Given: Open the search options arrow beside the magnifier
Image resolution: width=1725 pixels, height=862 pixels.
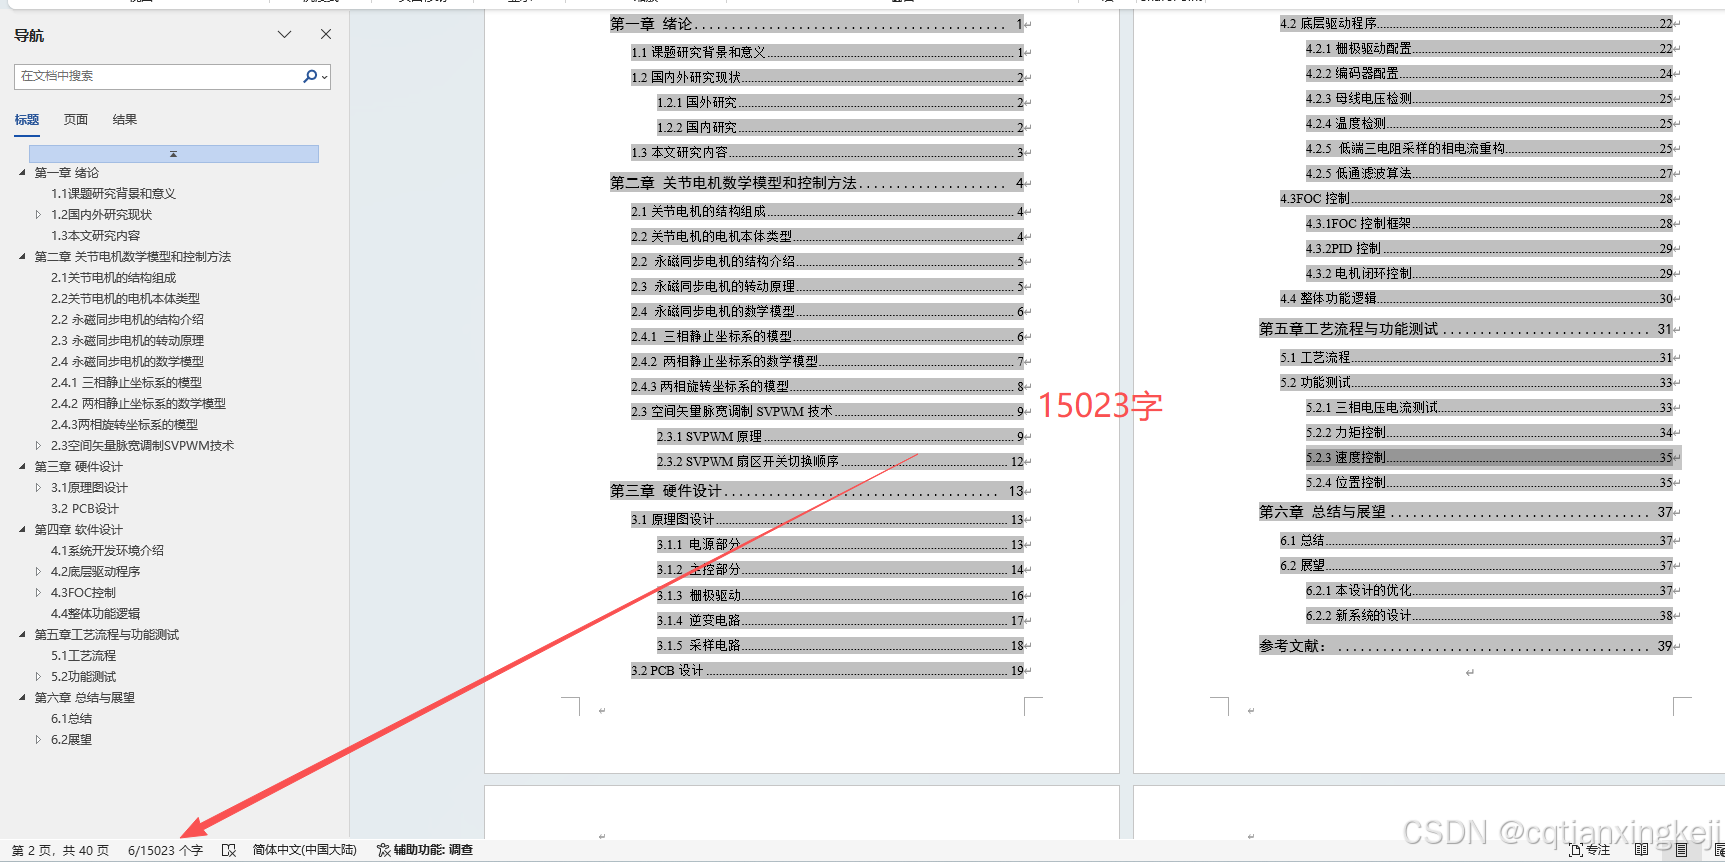Looking at the screenshot, I should click(324, 77).
